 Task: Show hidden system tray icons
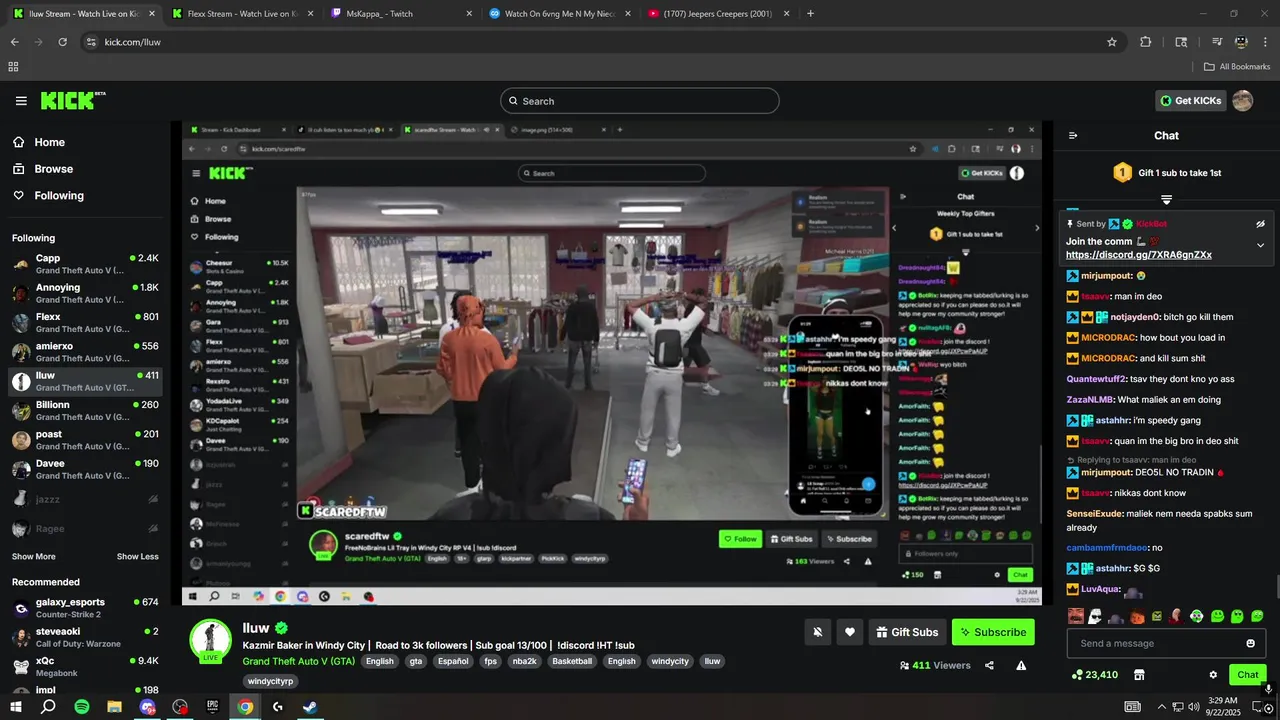point(1161,707)
